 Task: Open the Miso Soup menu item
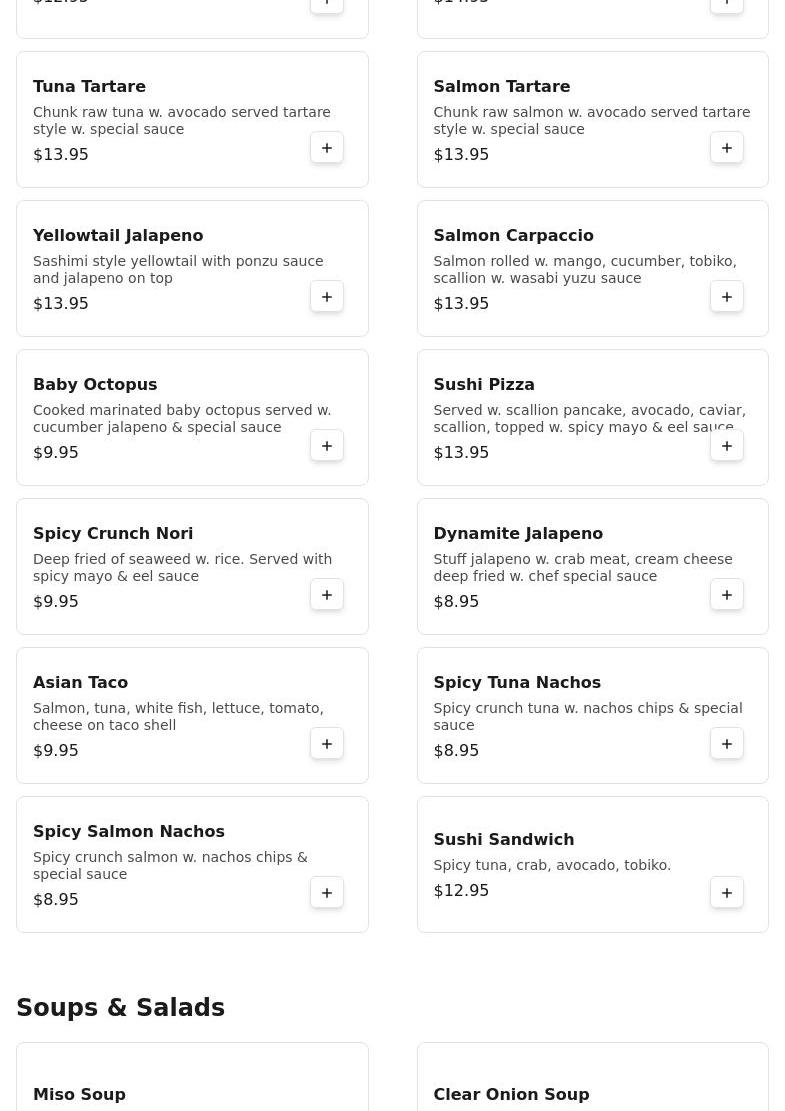pyautogui.click(x=79, y=1095)
